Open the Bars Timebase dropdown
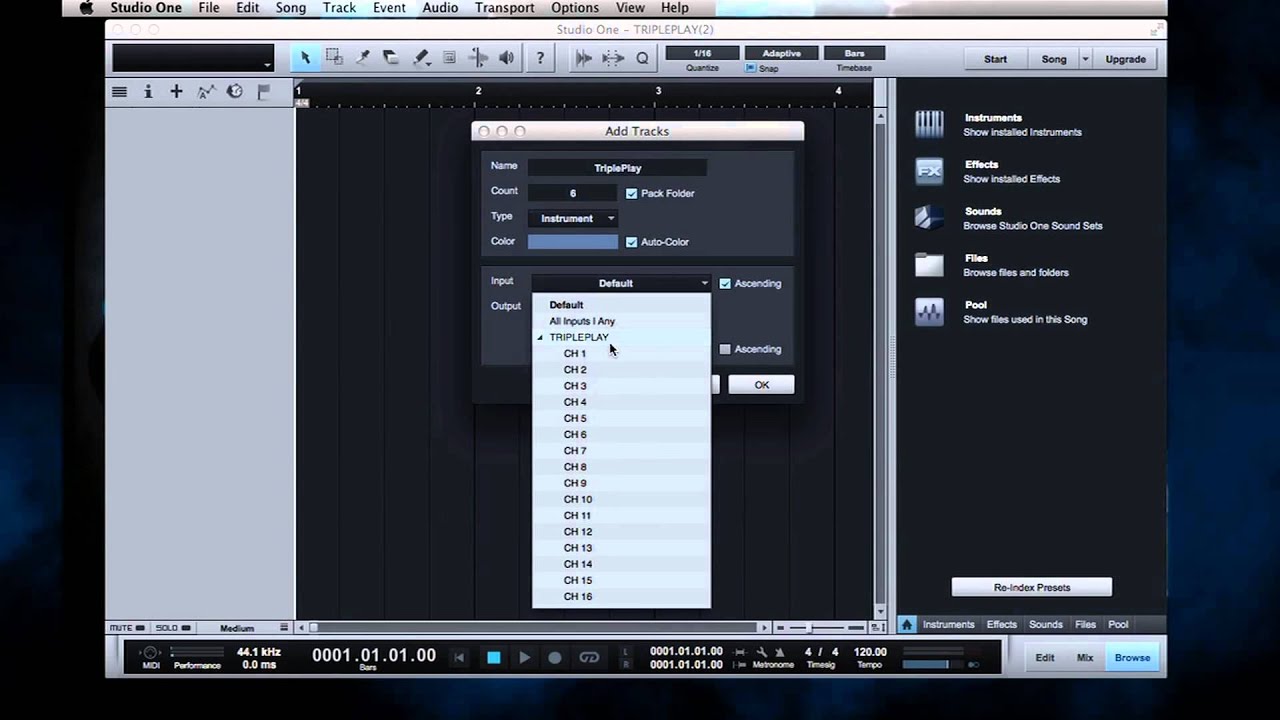This screenshot has height=720, width=1280. pyautogui.click(x=854, y=53)
